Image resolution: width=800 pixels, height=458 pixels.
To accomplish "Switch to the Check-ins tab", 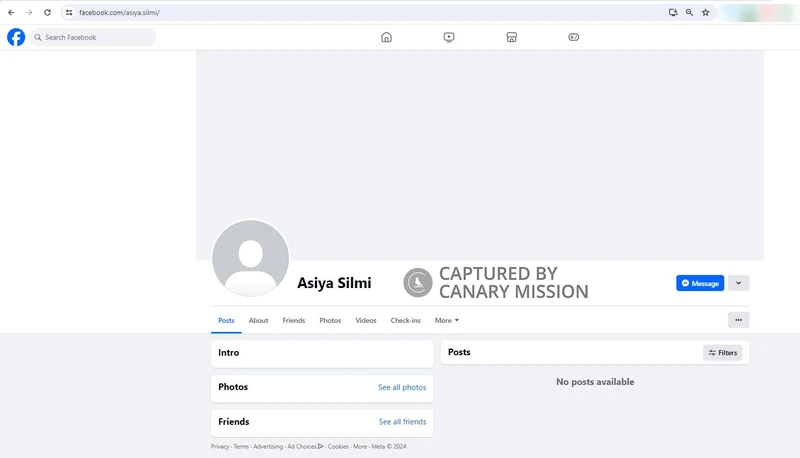I will point(406,320).
